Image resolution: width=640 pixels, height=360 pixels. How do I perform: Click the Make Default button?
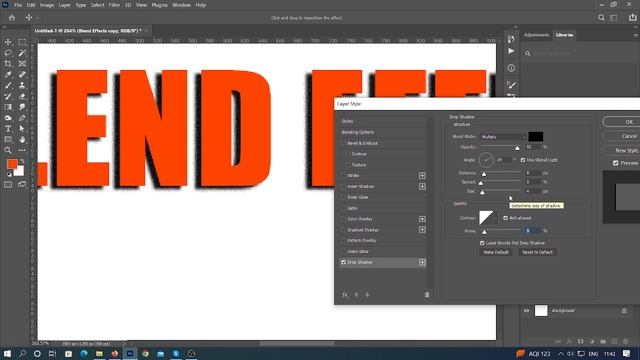[496, 252]
